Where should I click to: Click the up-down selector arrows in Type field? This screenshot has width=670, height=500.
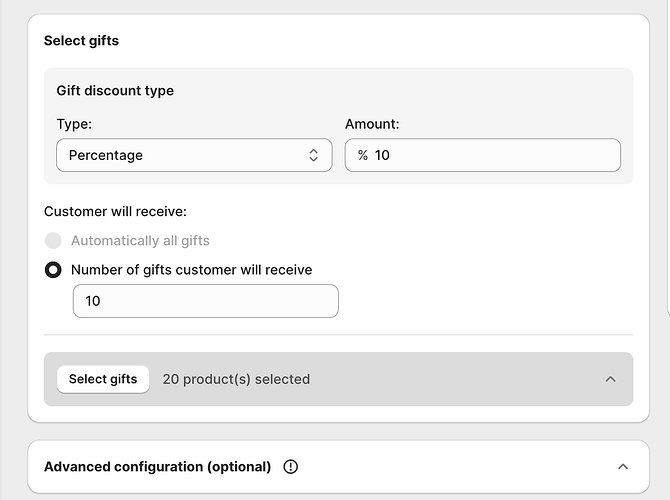coord(313,155)
